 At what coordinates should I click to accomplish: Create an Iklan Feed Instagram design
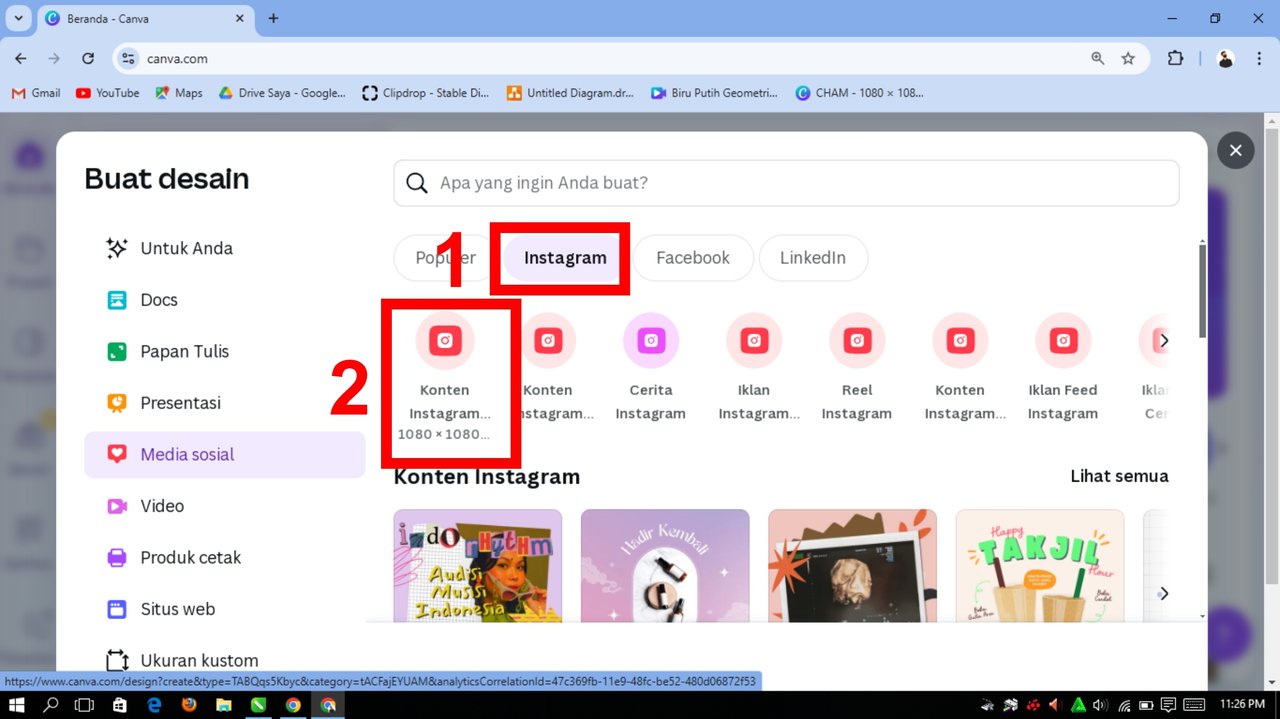1063,368
